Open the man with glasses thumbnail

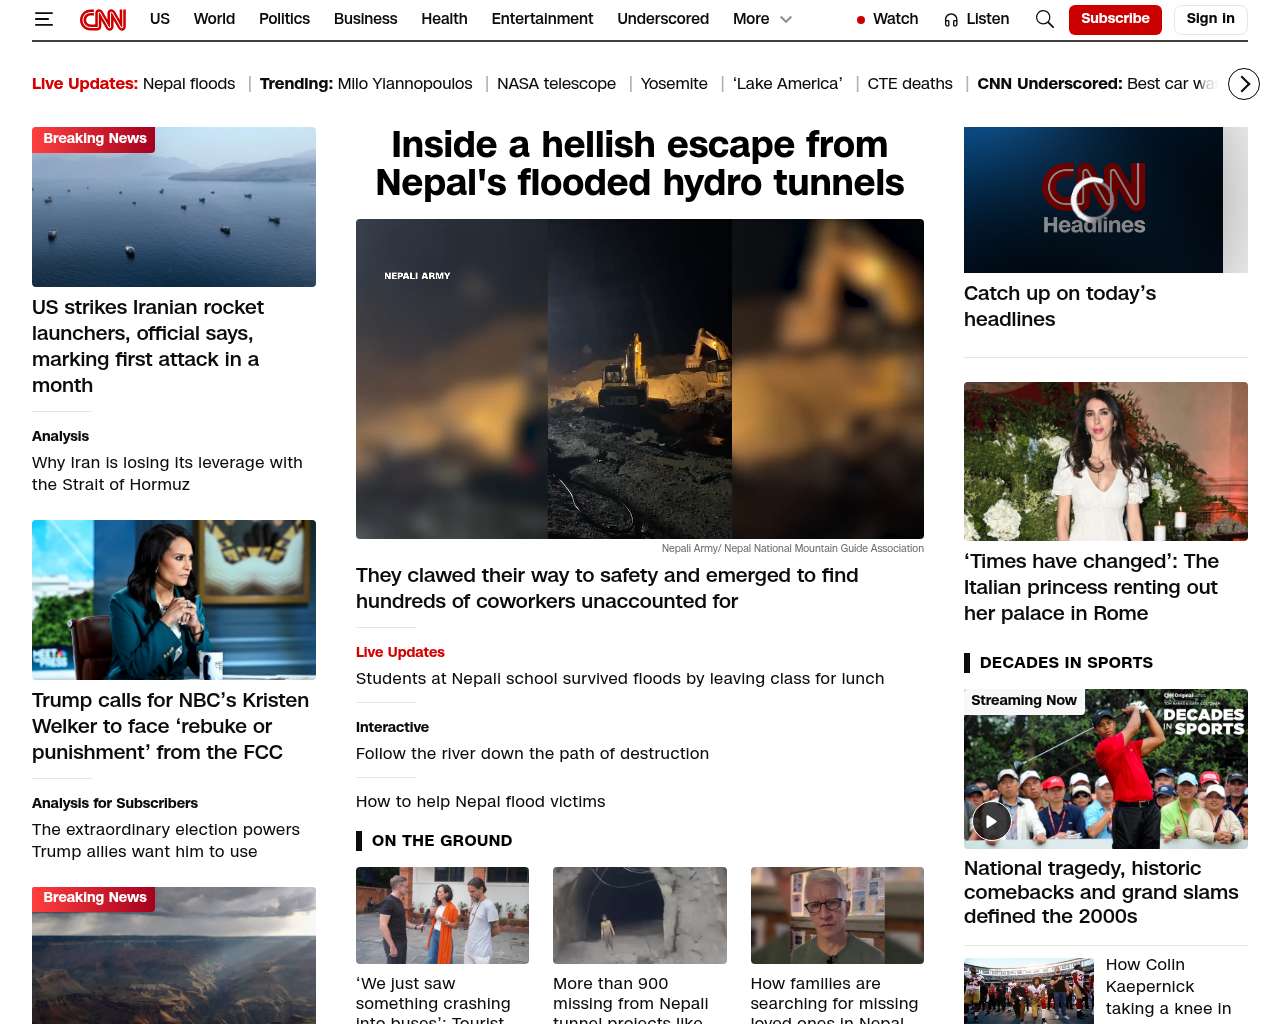(837, 915)
